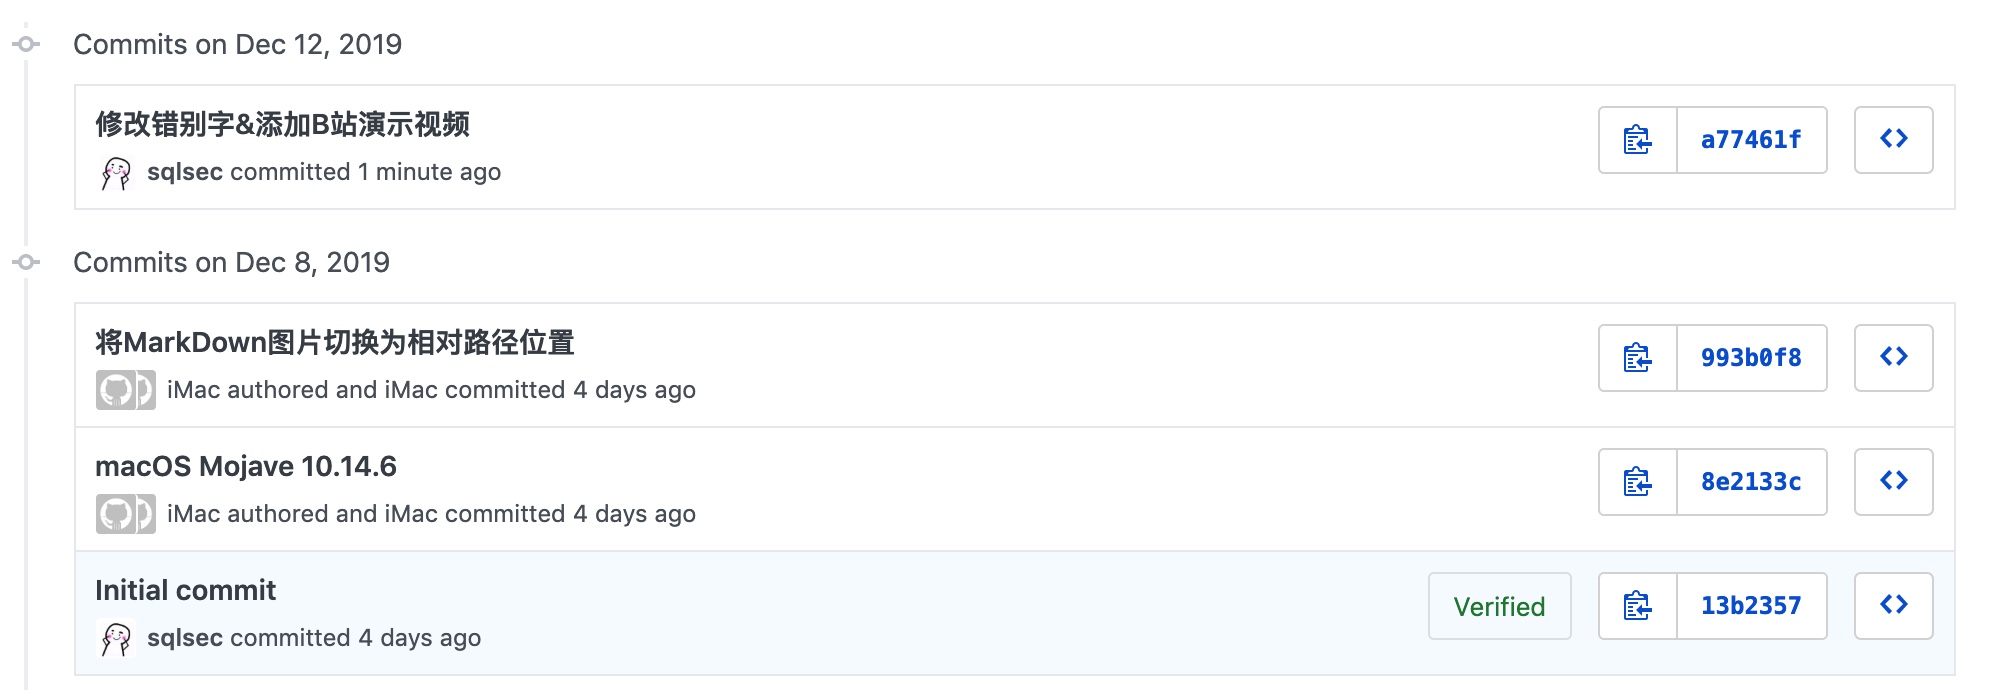This screenshot has width=2006, height=690.
Task: Open the macOS Mojave 10.14.6 commit
Action: coord(246,466)
